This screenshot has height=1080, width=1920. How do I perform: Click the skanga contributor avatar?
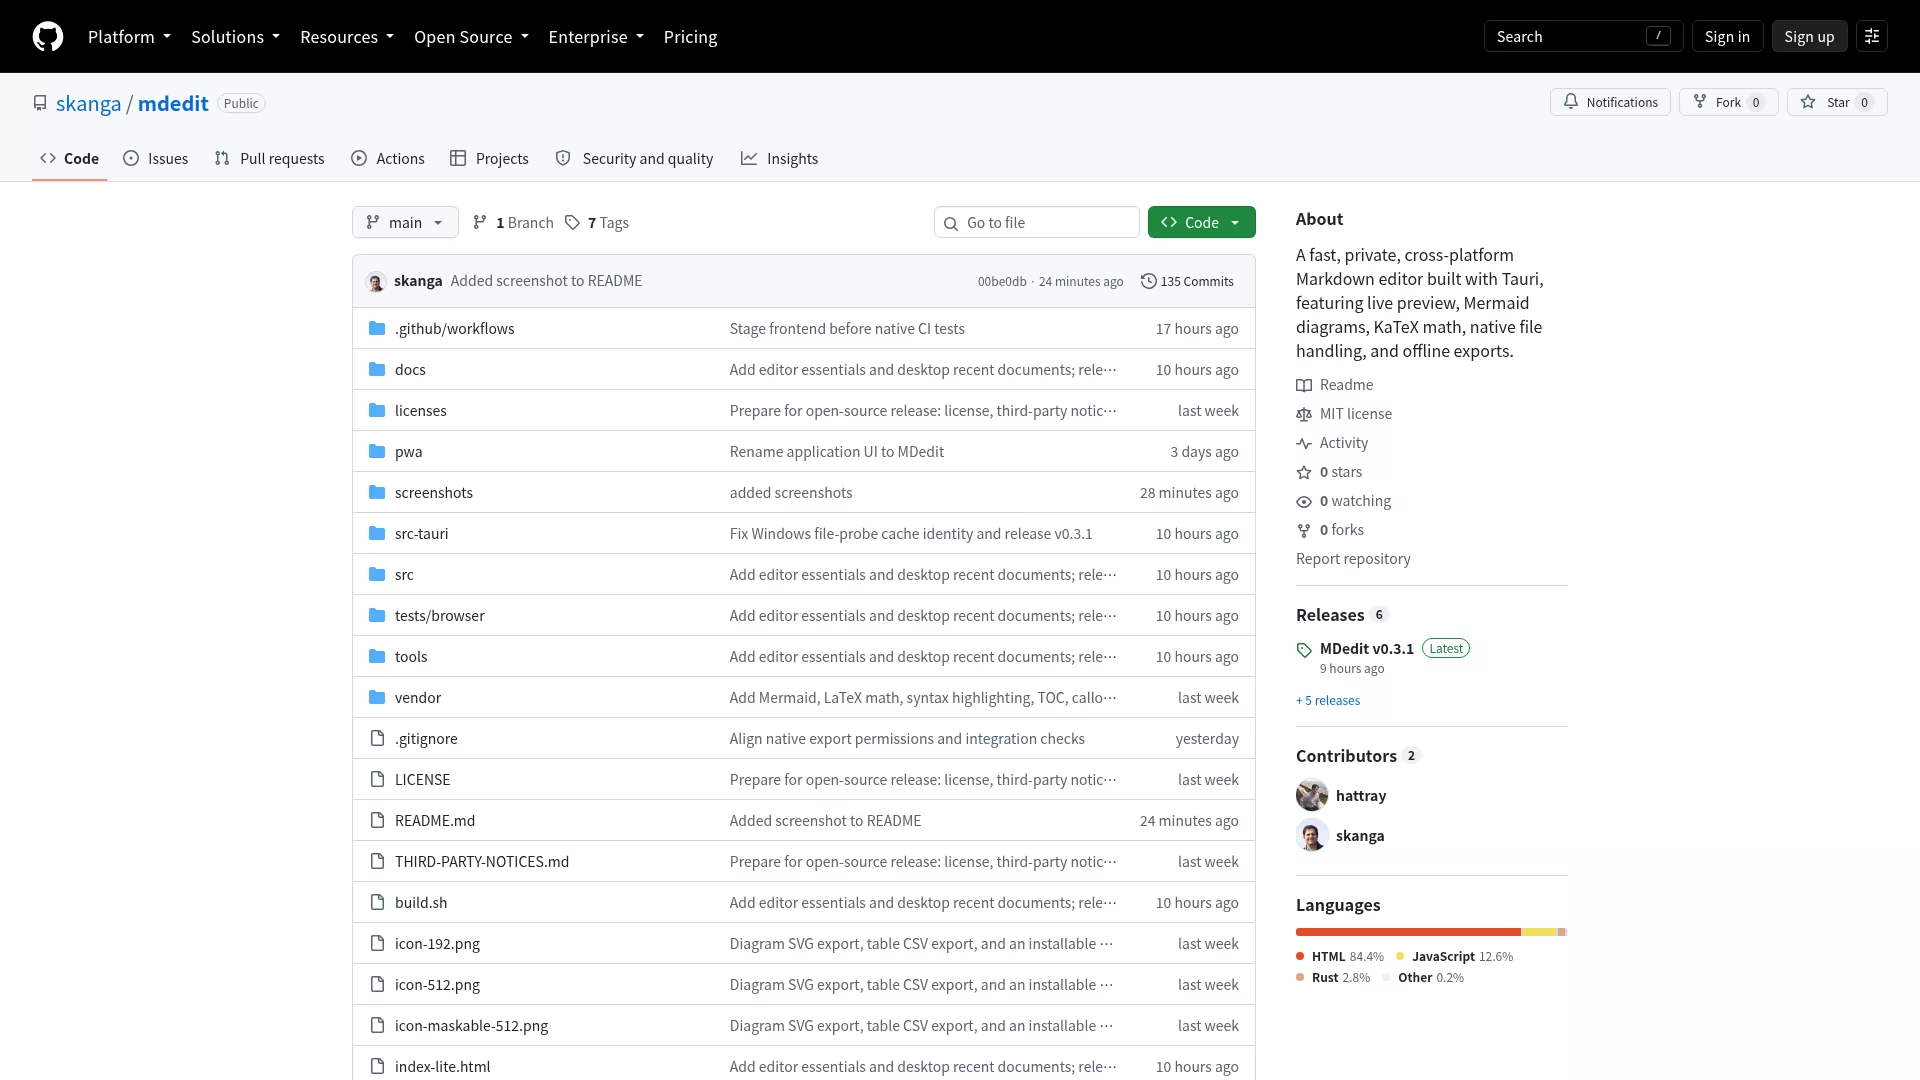point(1312,836)
